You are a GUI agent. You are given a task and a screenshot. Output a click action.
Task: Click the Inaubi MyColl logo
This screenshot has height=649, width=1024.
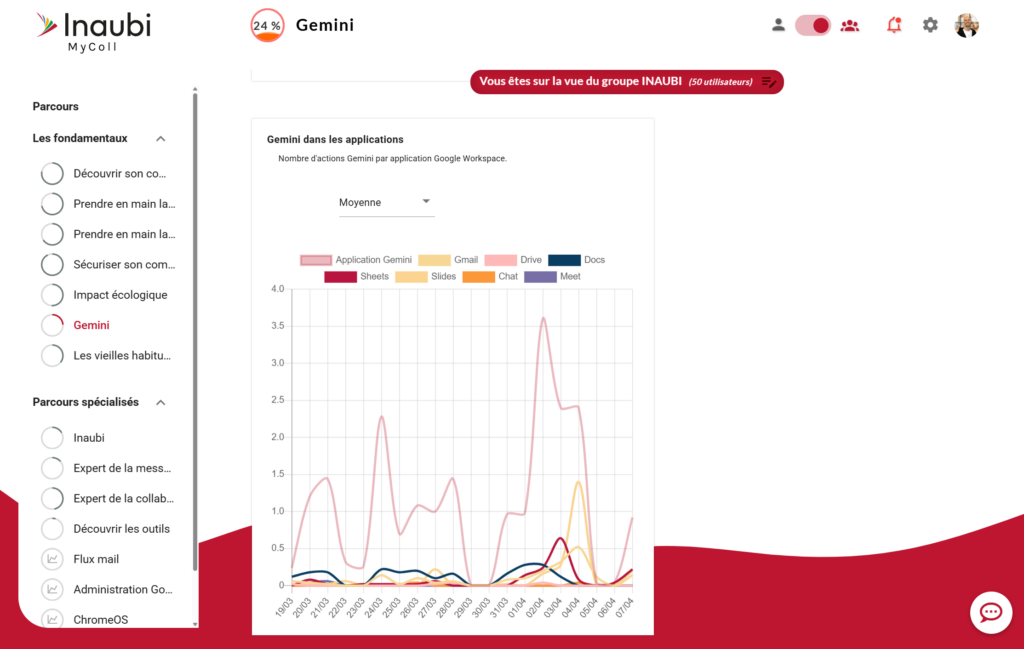[x=93, y=31]
